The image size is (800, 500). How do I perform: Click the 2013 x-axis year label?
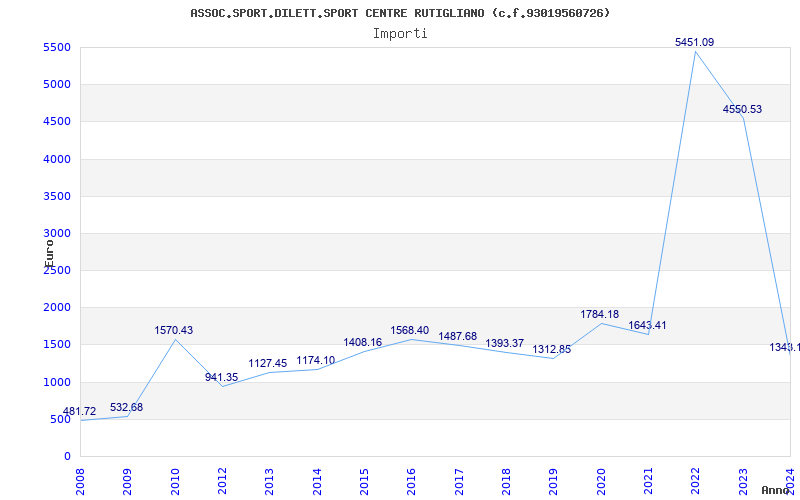click(x=269, y=482)
